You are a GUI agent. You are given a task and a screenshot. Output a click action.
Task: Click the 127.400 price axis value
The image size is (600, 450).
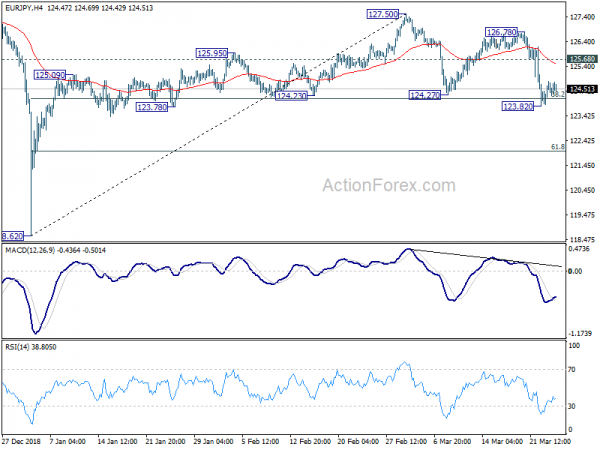click(x=582, y=17)
